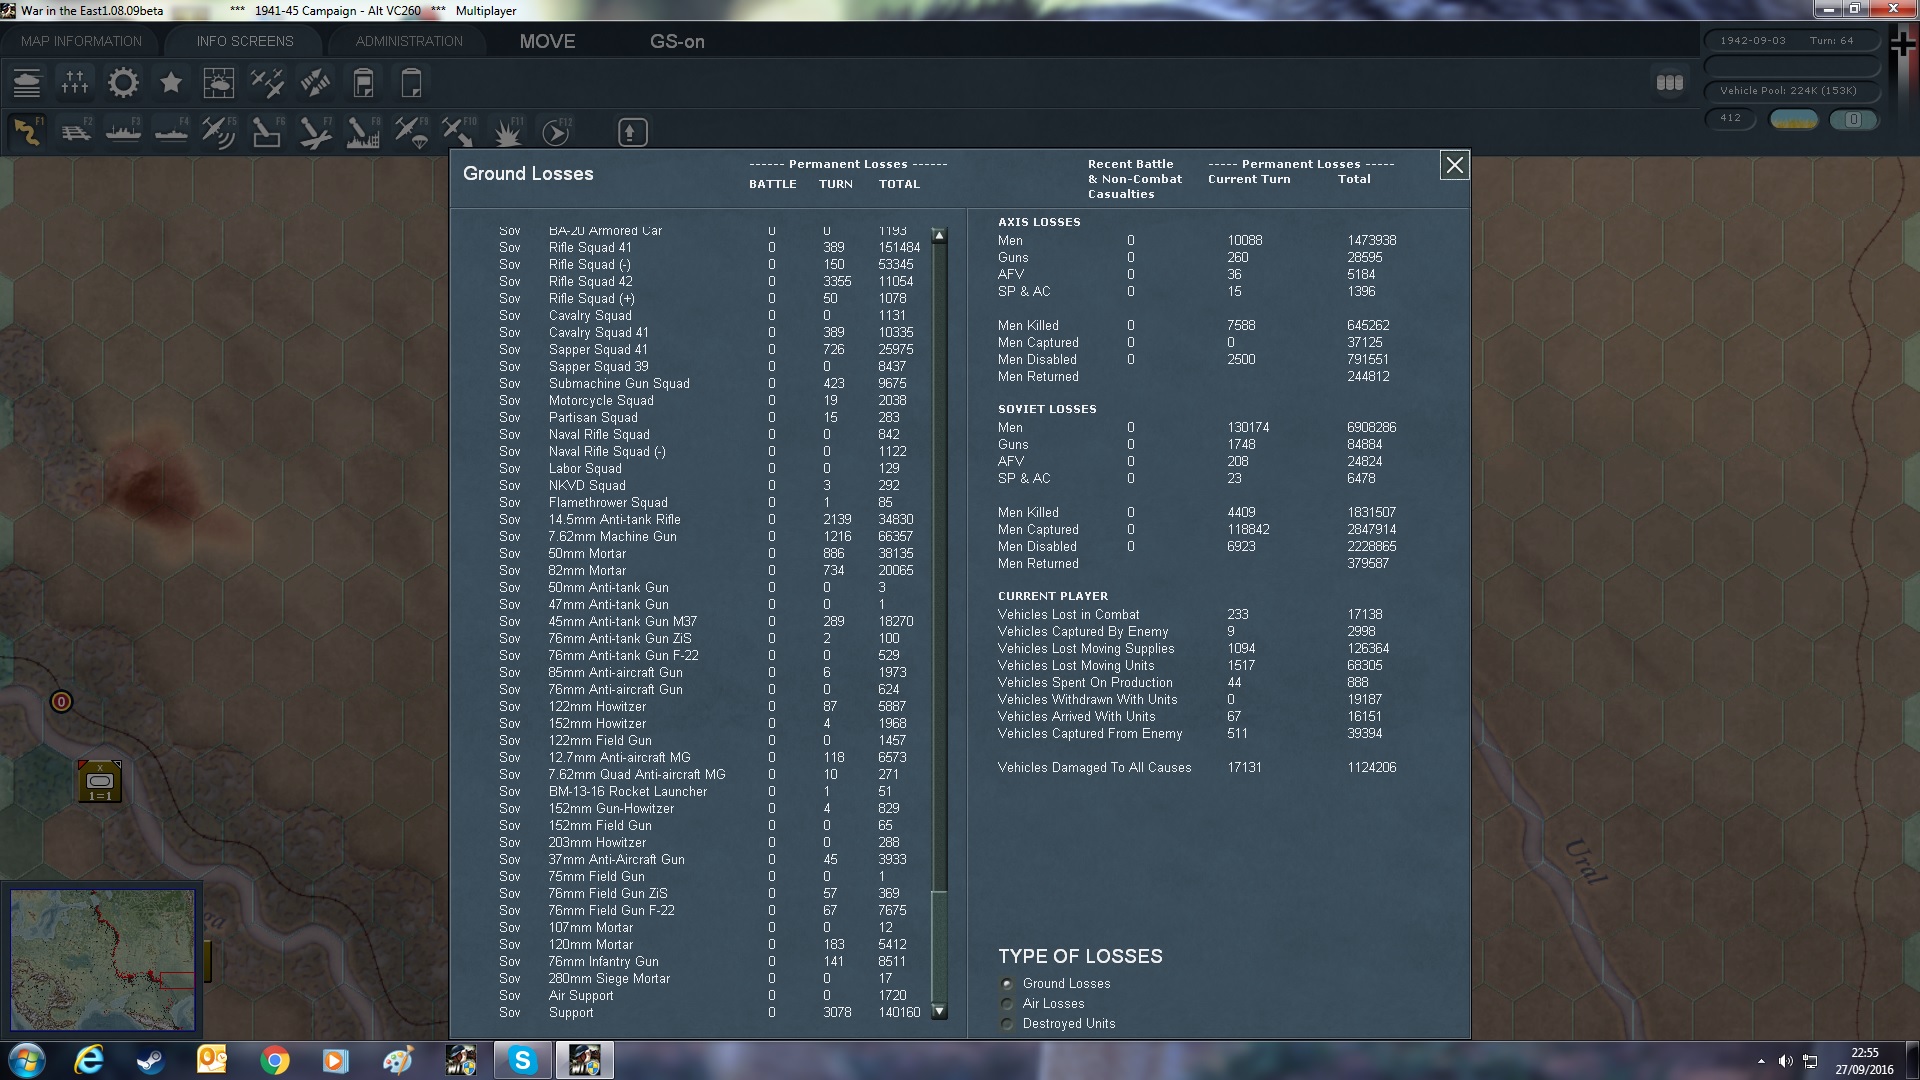Close the Ground Losses window
The height and width of the screenshot is (1080, 1920).
click(x=1454, y=165)
